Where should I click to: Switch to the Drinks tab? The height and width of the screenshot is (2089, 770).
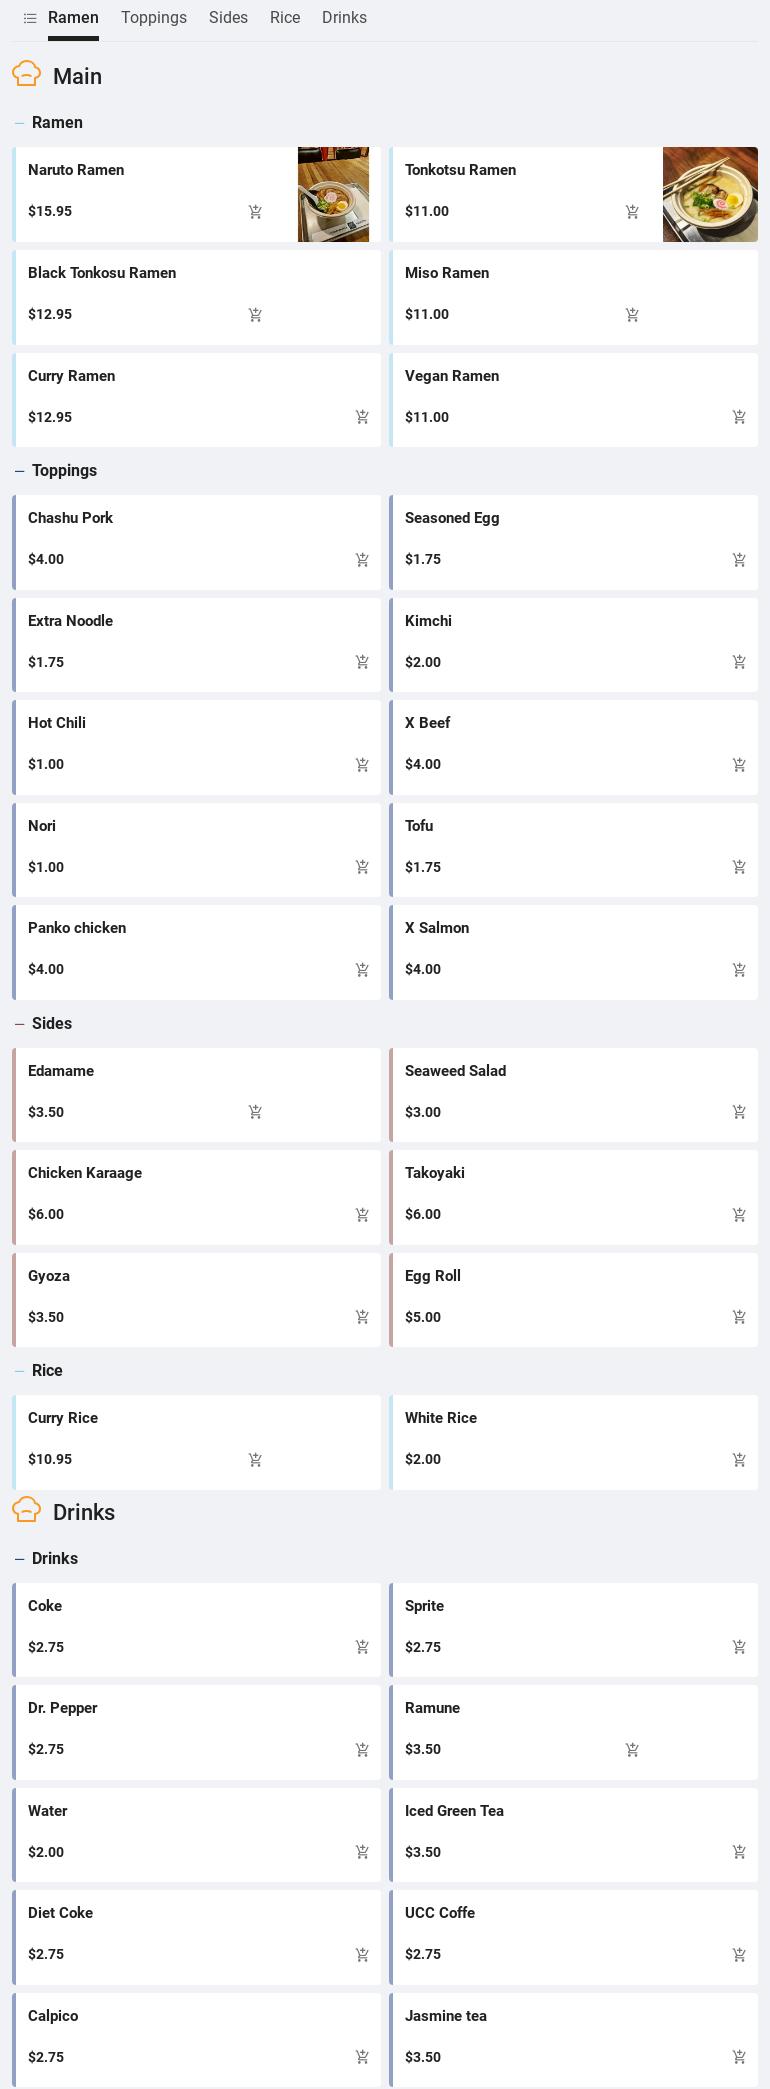pyautogui.click(x=344, y=18)
